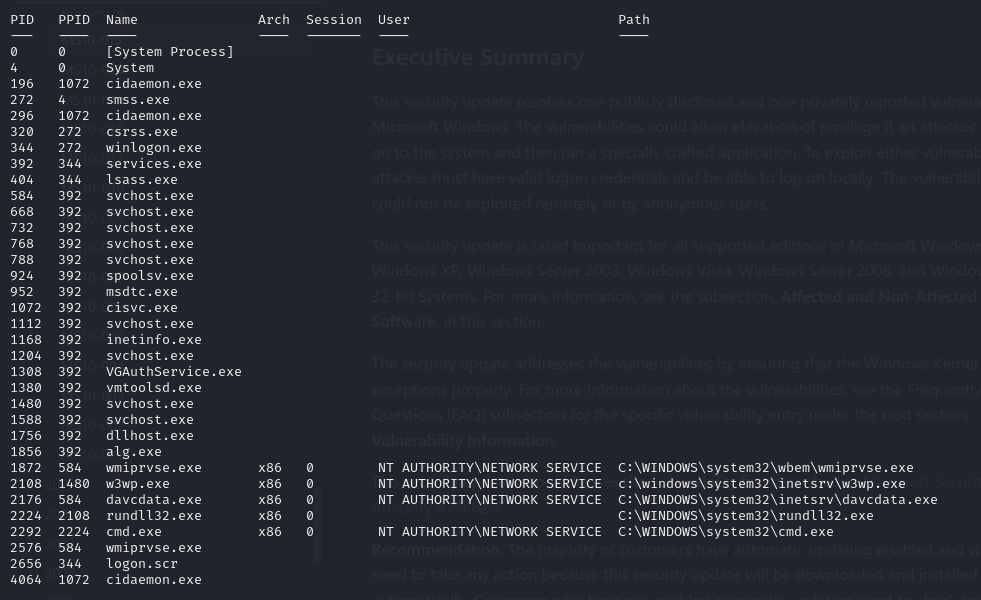Click the spoolsv.exe process name
Screen dimensions: 981x600
[149, 276]
